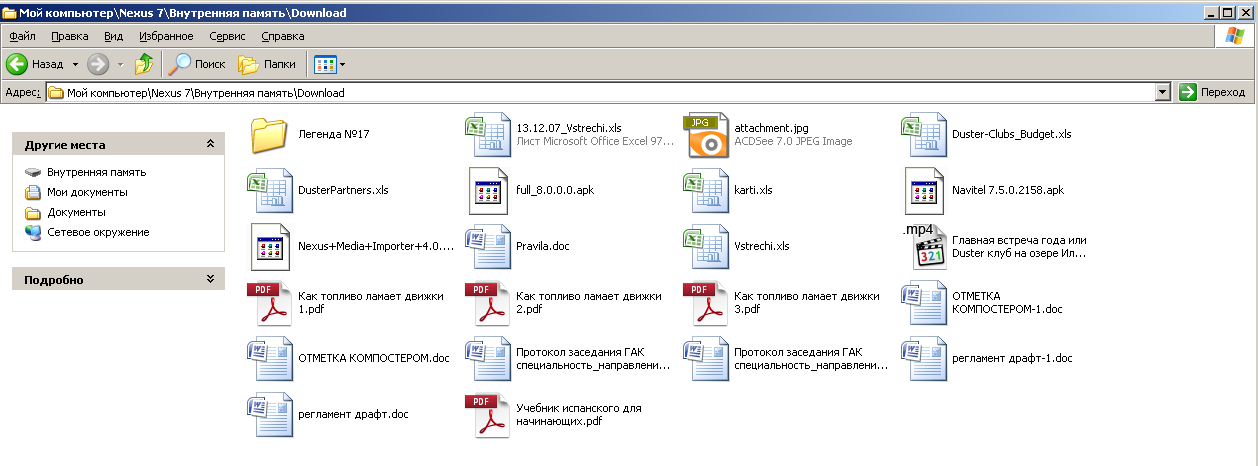
Task: Open the Search (Поиск) tool
Action: 196,64
